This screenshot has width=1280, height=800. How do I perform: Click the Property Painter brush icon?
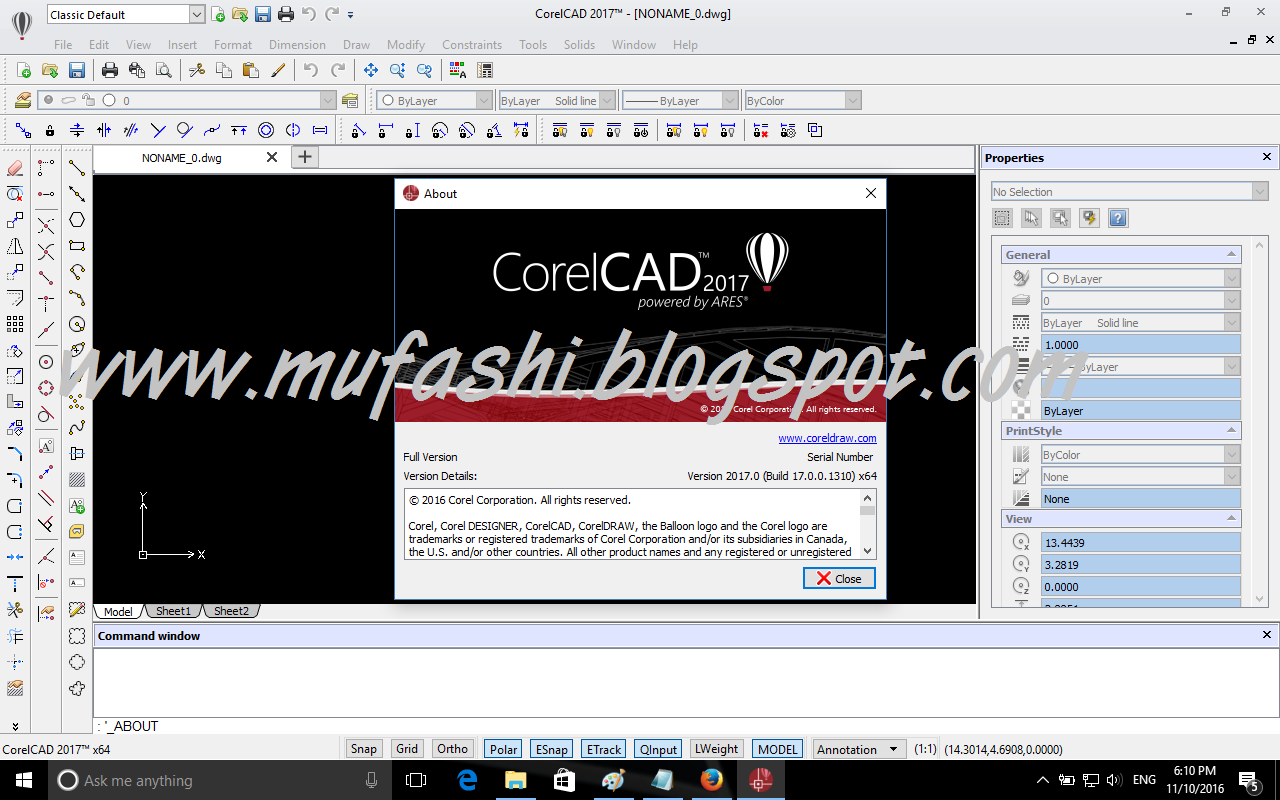[x=278, y=70]
